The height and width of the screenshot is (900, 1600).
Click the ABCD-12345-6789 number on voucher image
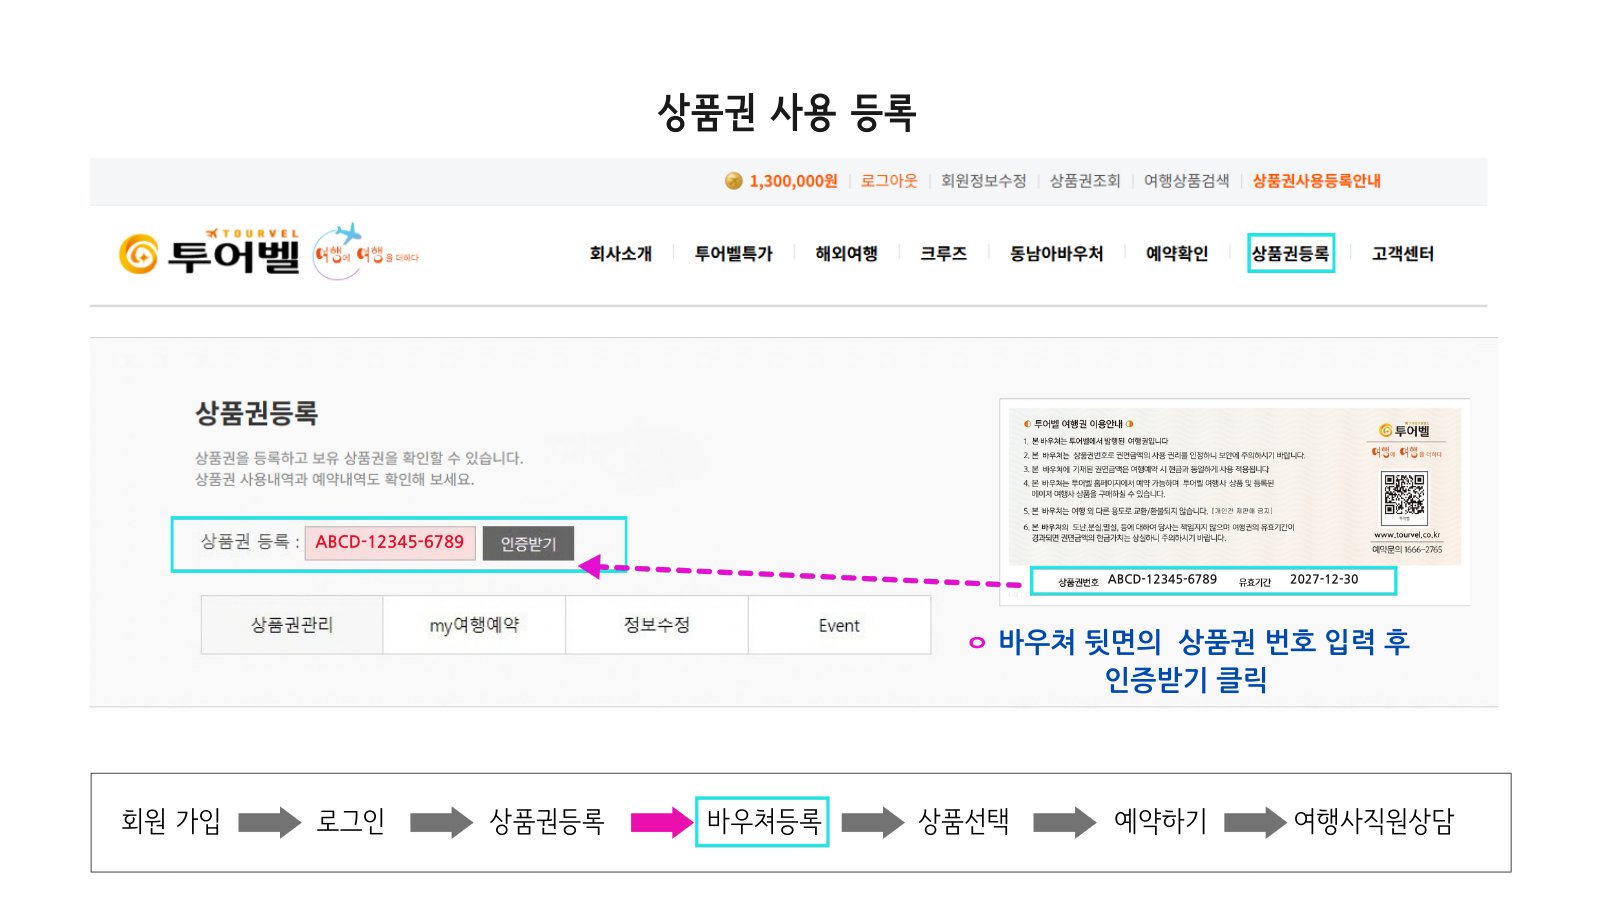coord(1162,579)
